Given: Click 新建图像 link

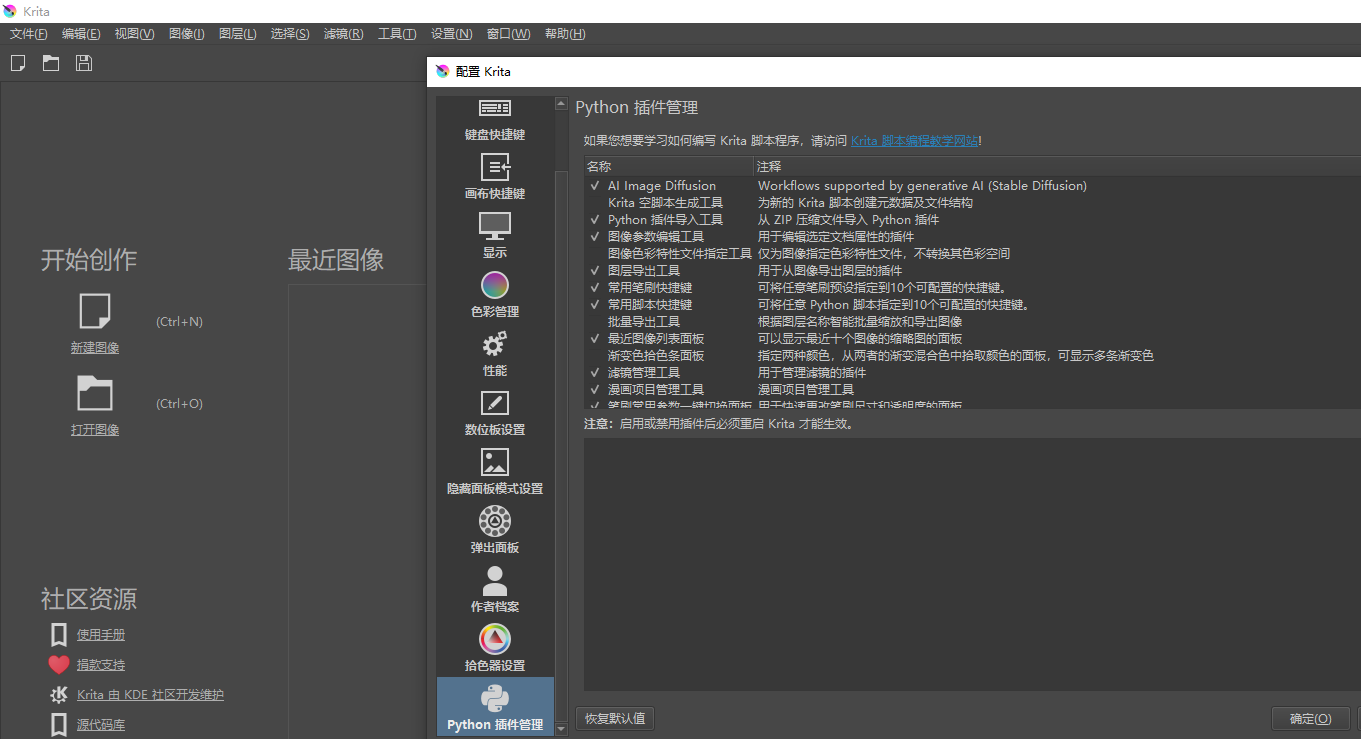Looking at the screenshot, I should (95, 348).
